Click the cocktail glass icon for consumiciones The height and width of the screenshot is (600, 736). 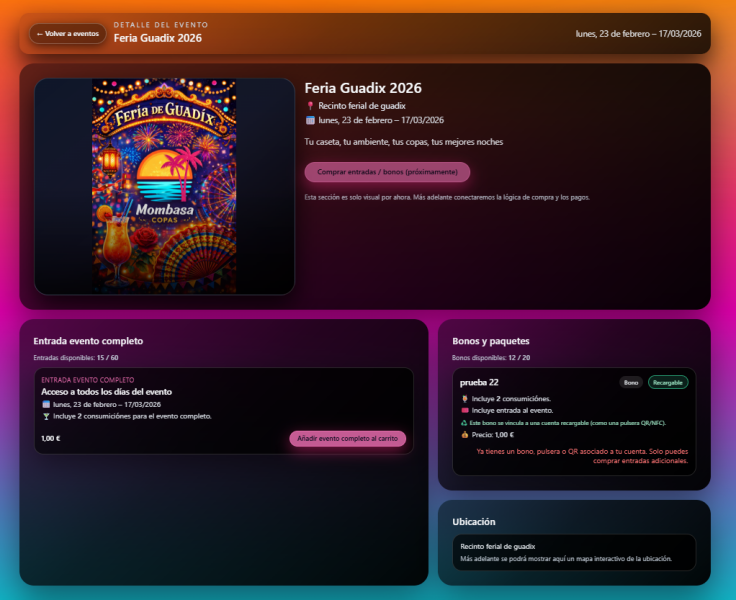click(x=45, y=416)
